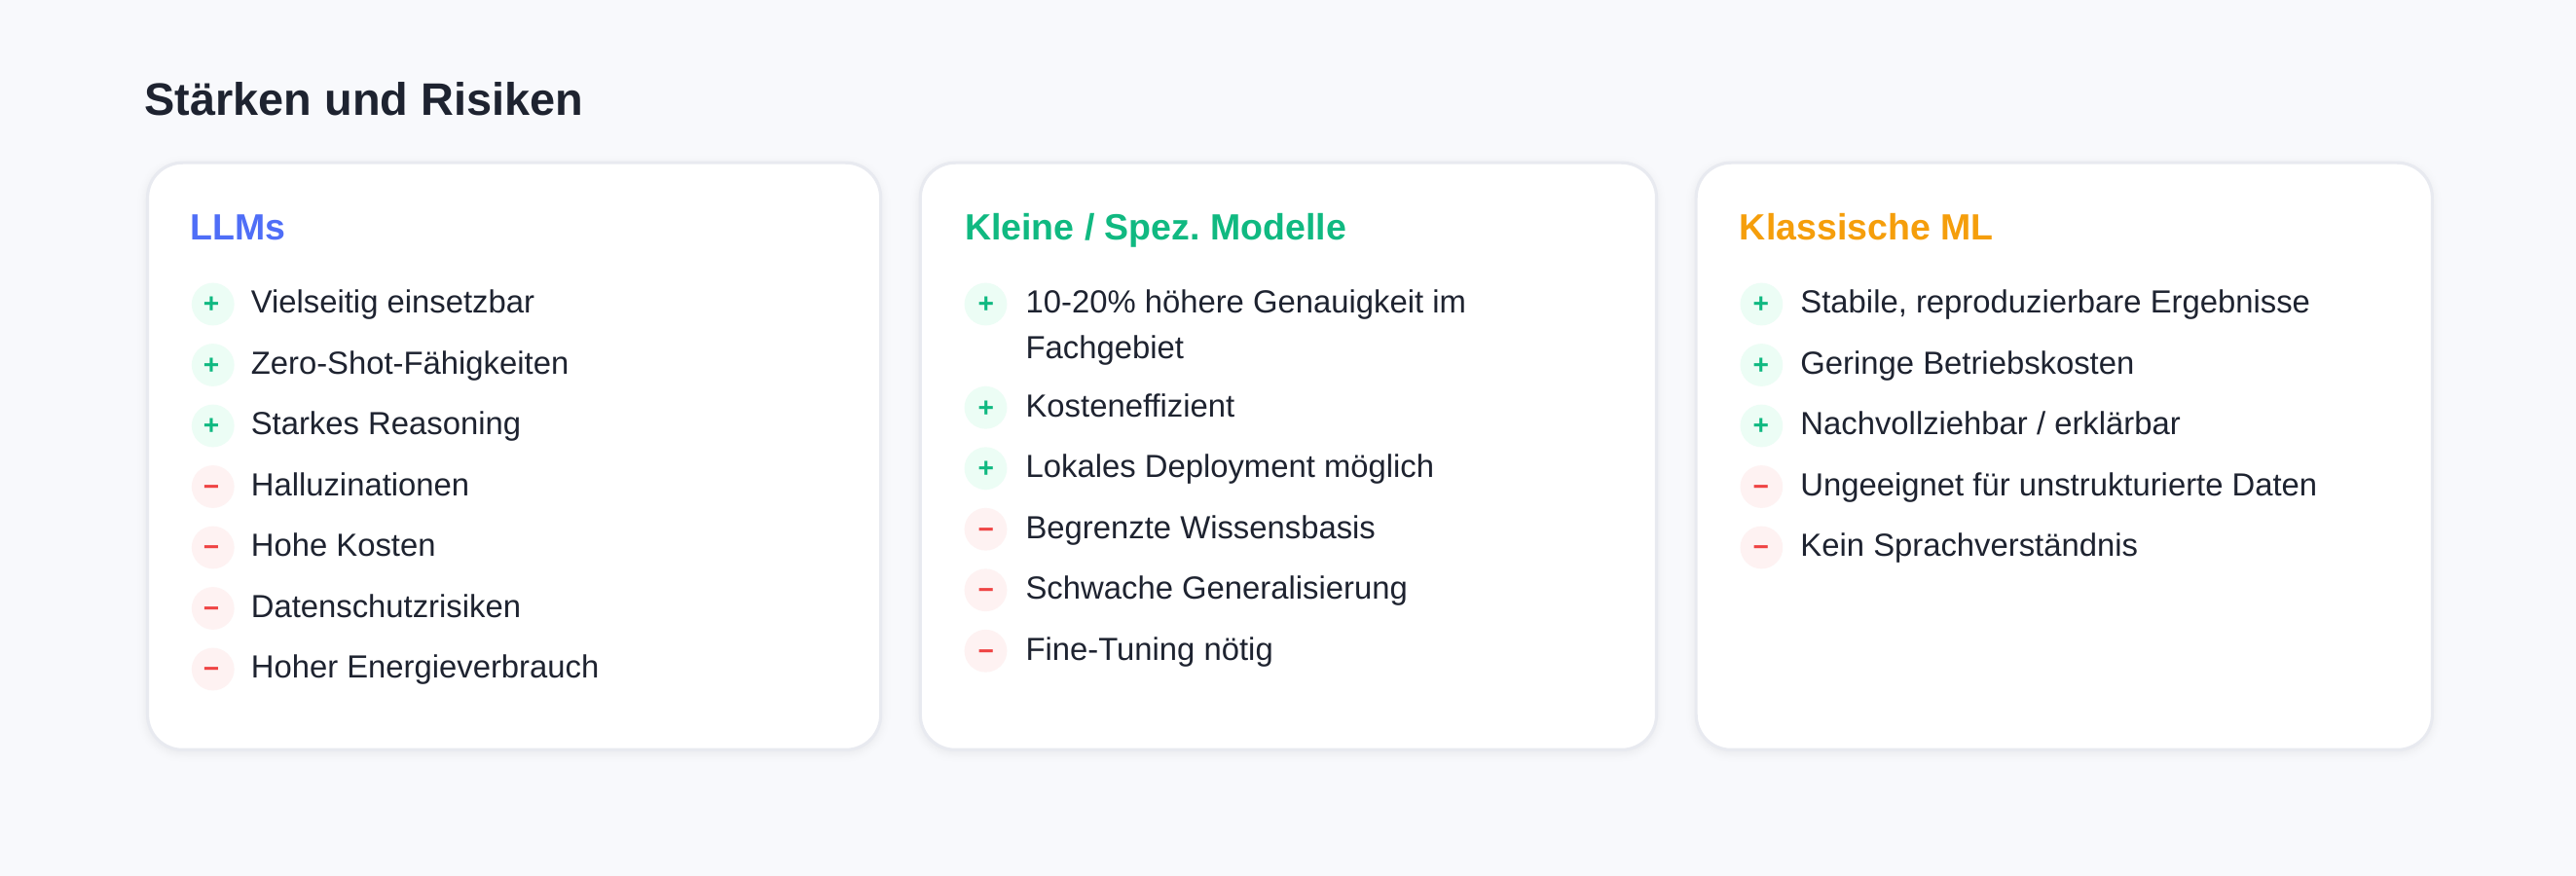Click the Hohe Kosten list entry
Screen dimensions: 2576x876
342,545
